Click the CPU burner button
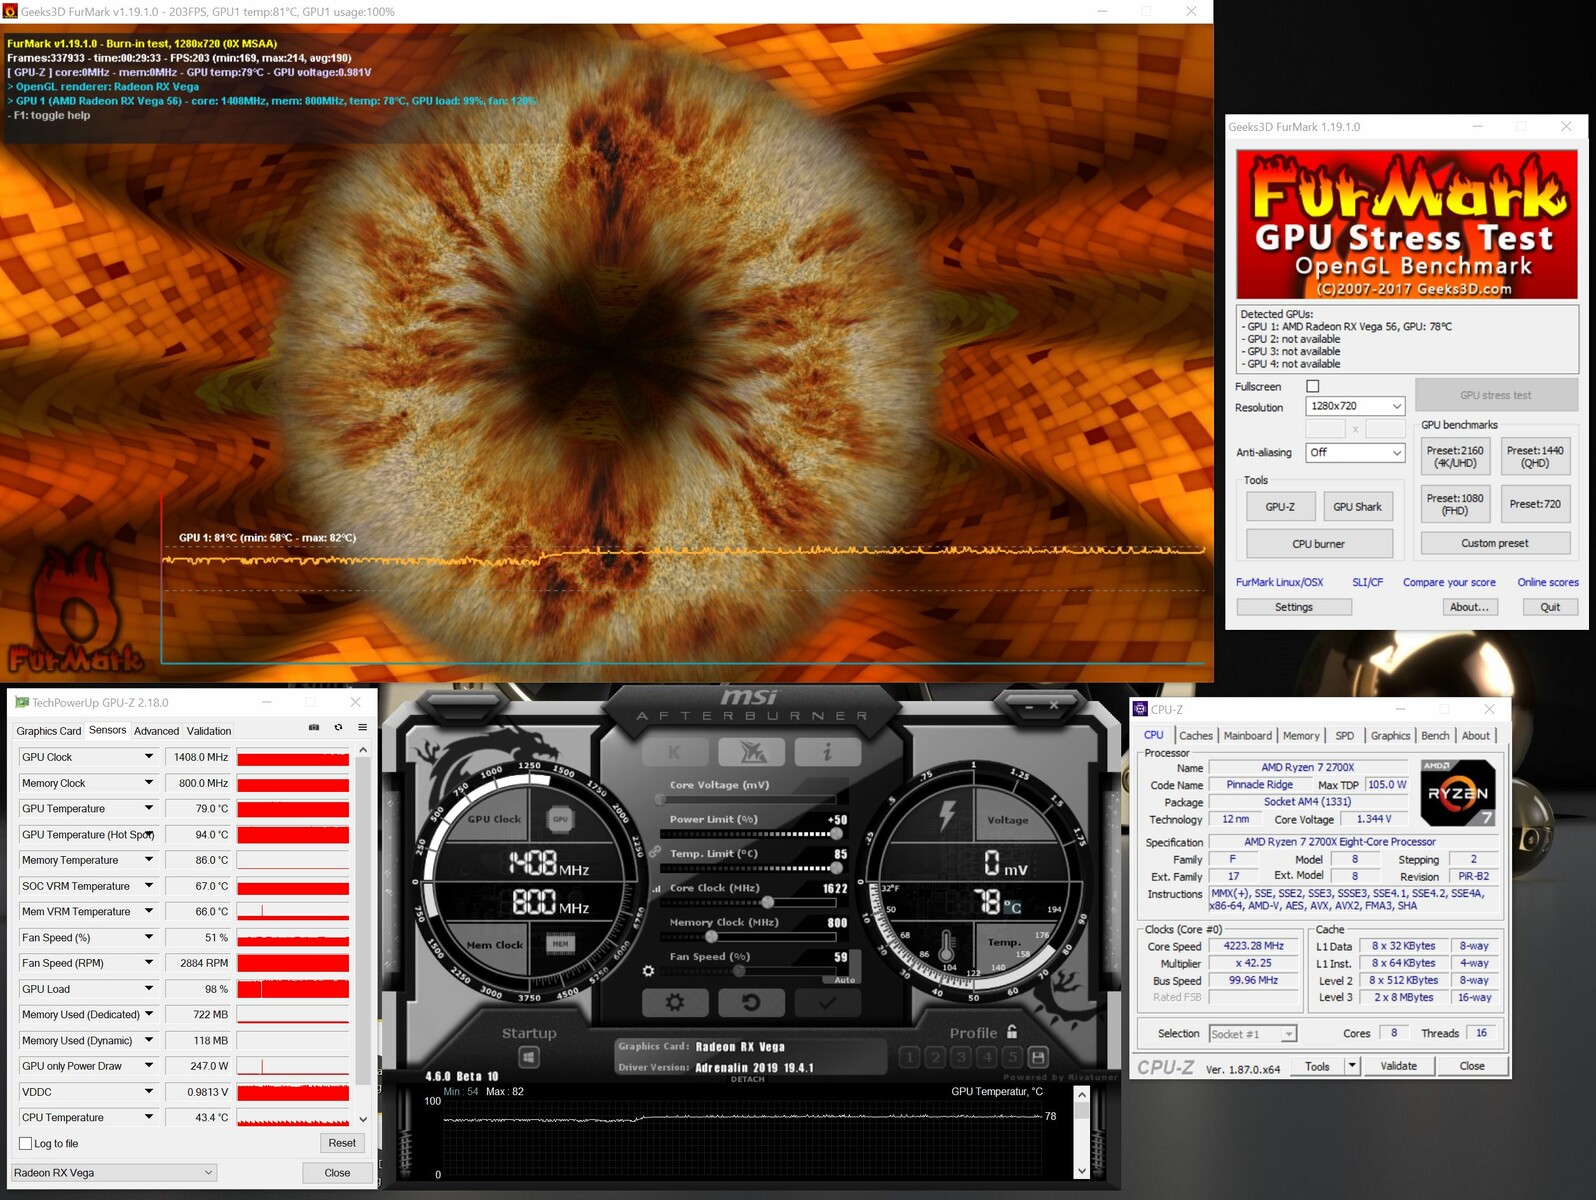 point(1318,544)
